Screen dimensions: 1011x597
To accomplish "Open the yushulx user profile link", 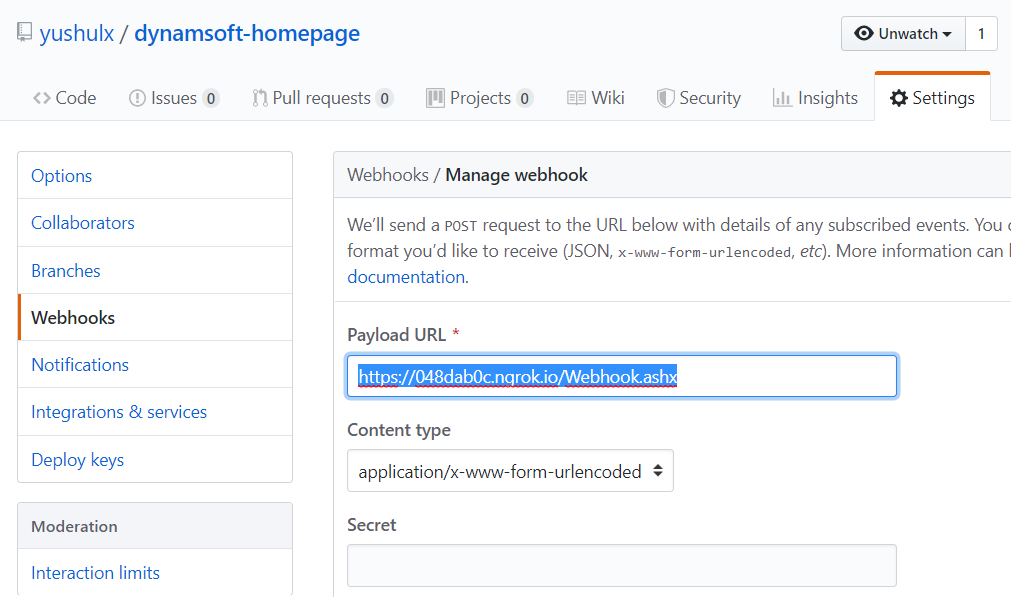I will tap(76, 33).
